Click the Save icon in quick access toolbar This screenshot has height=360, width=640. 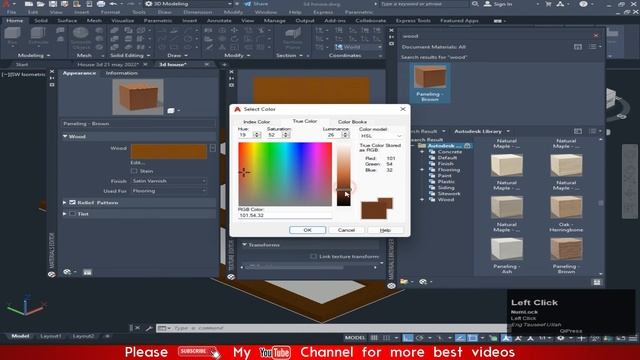click(53, 4)
